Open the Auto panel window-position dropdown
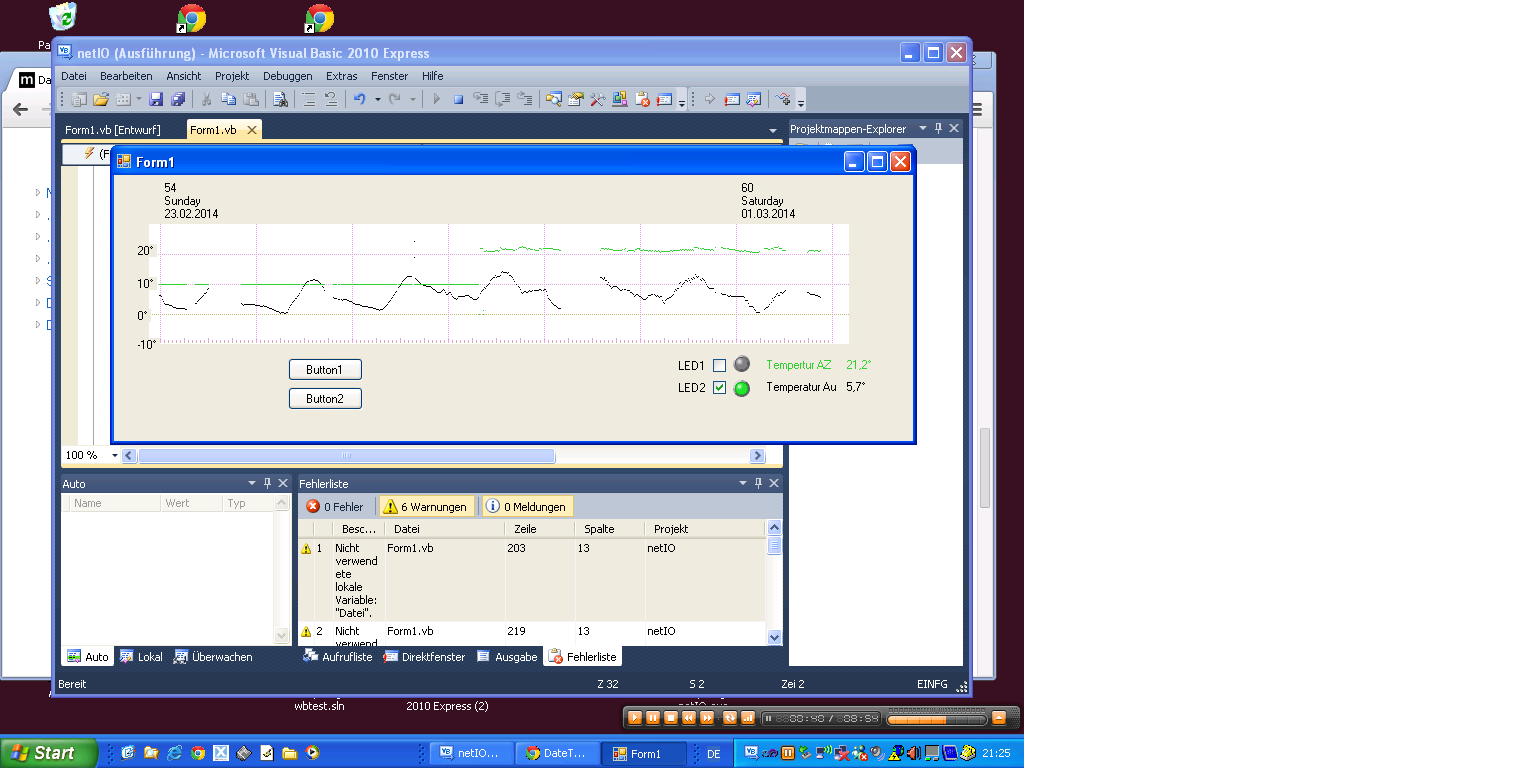Image resolution: width=1536 pixels, height=768 pixels. (252, 483)
